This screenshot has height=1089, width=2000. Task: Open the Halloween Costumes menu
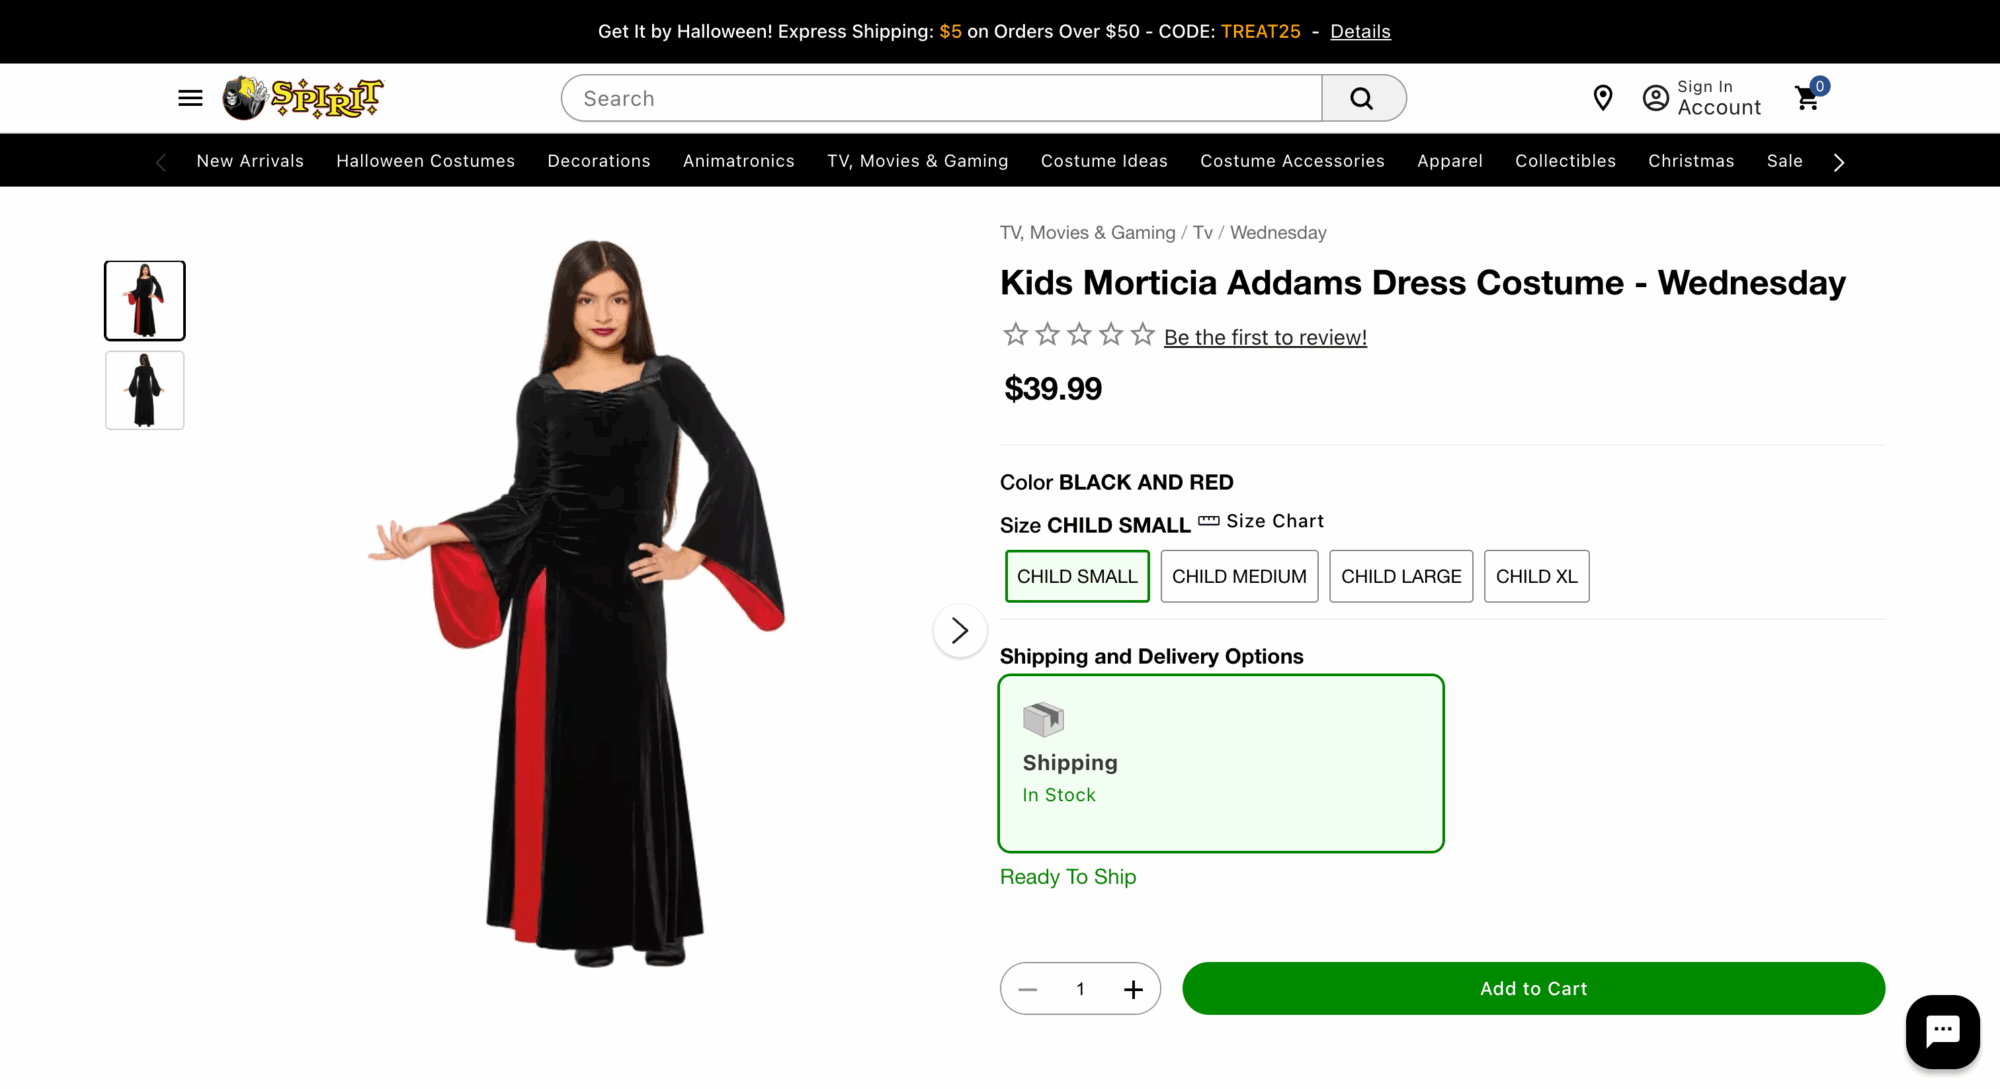(x=425, y=161)
